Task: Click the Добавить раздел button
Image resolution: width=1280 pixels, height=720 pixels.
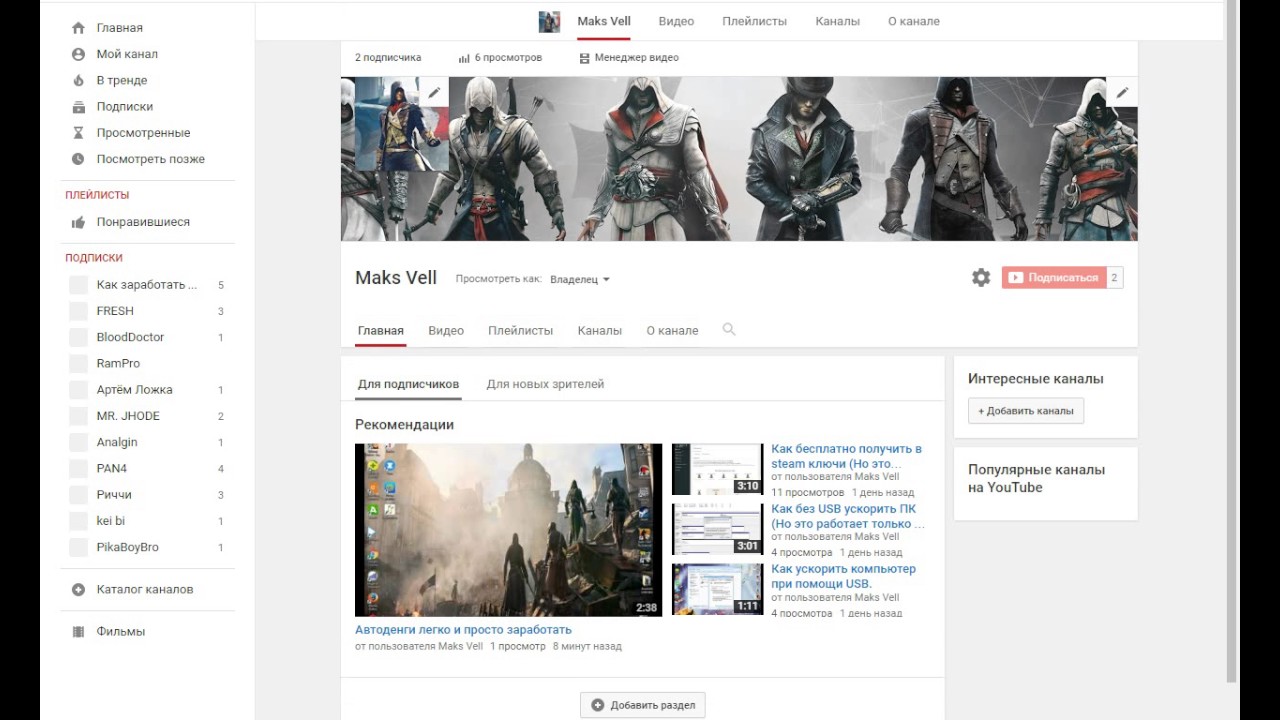Action: [x=643, y=705]
